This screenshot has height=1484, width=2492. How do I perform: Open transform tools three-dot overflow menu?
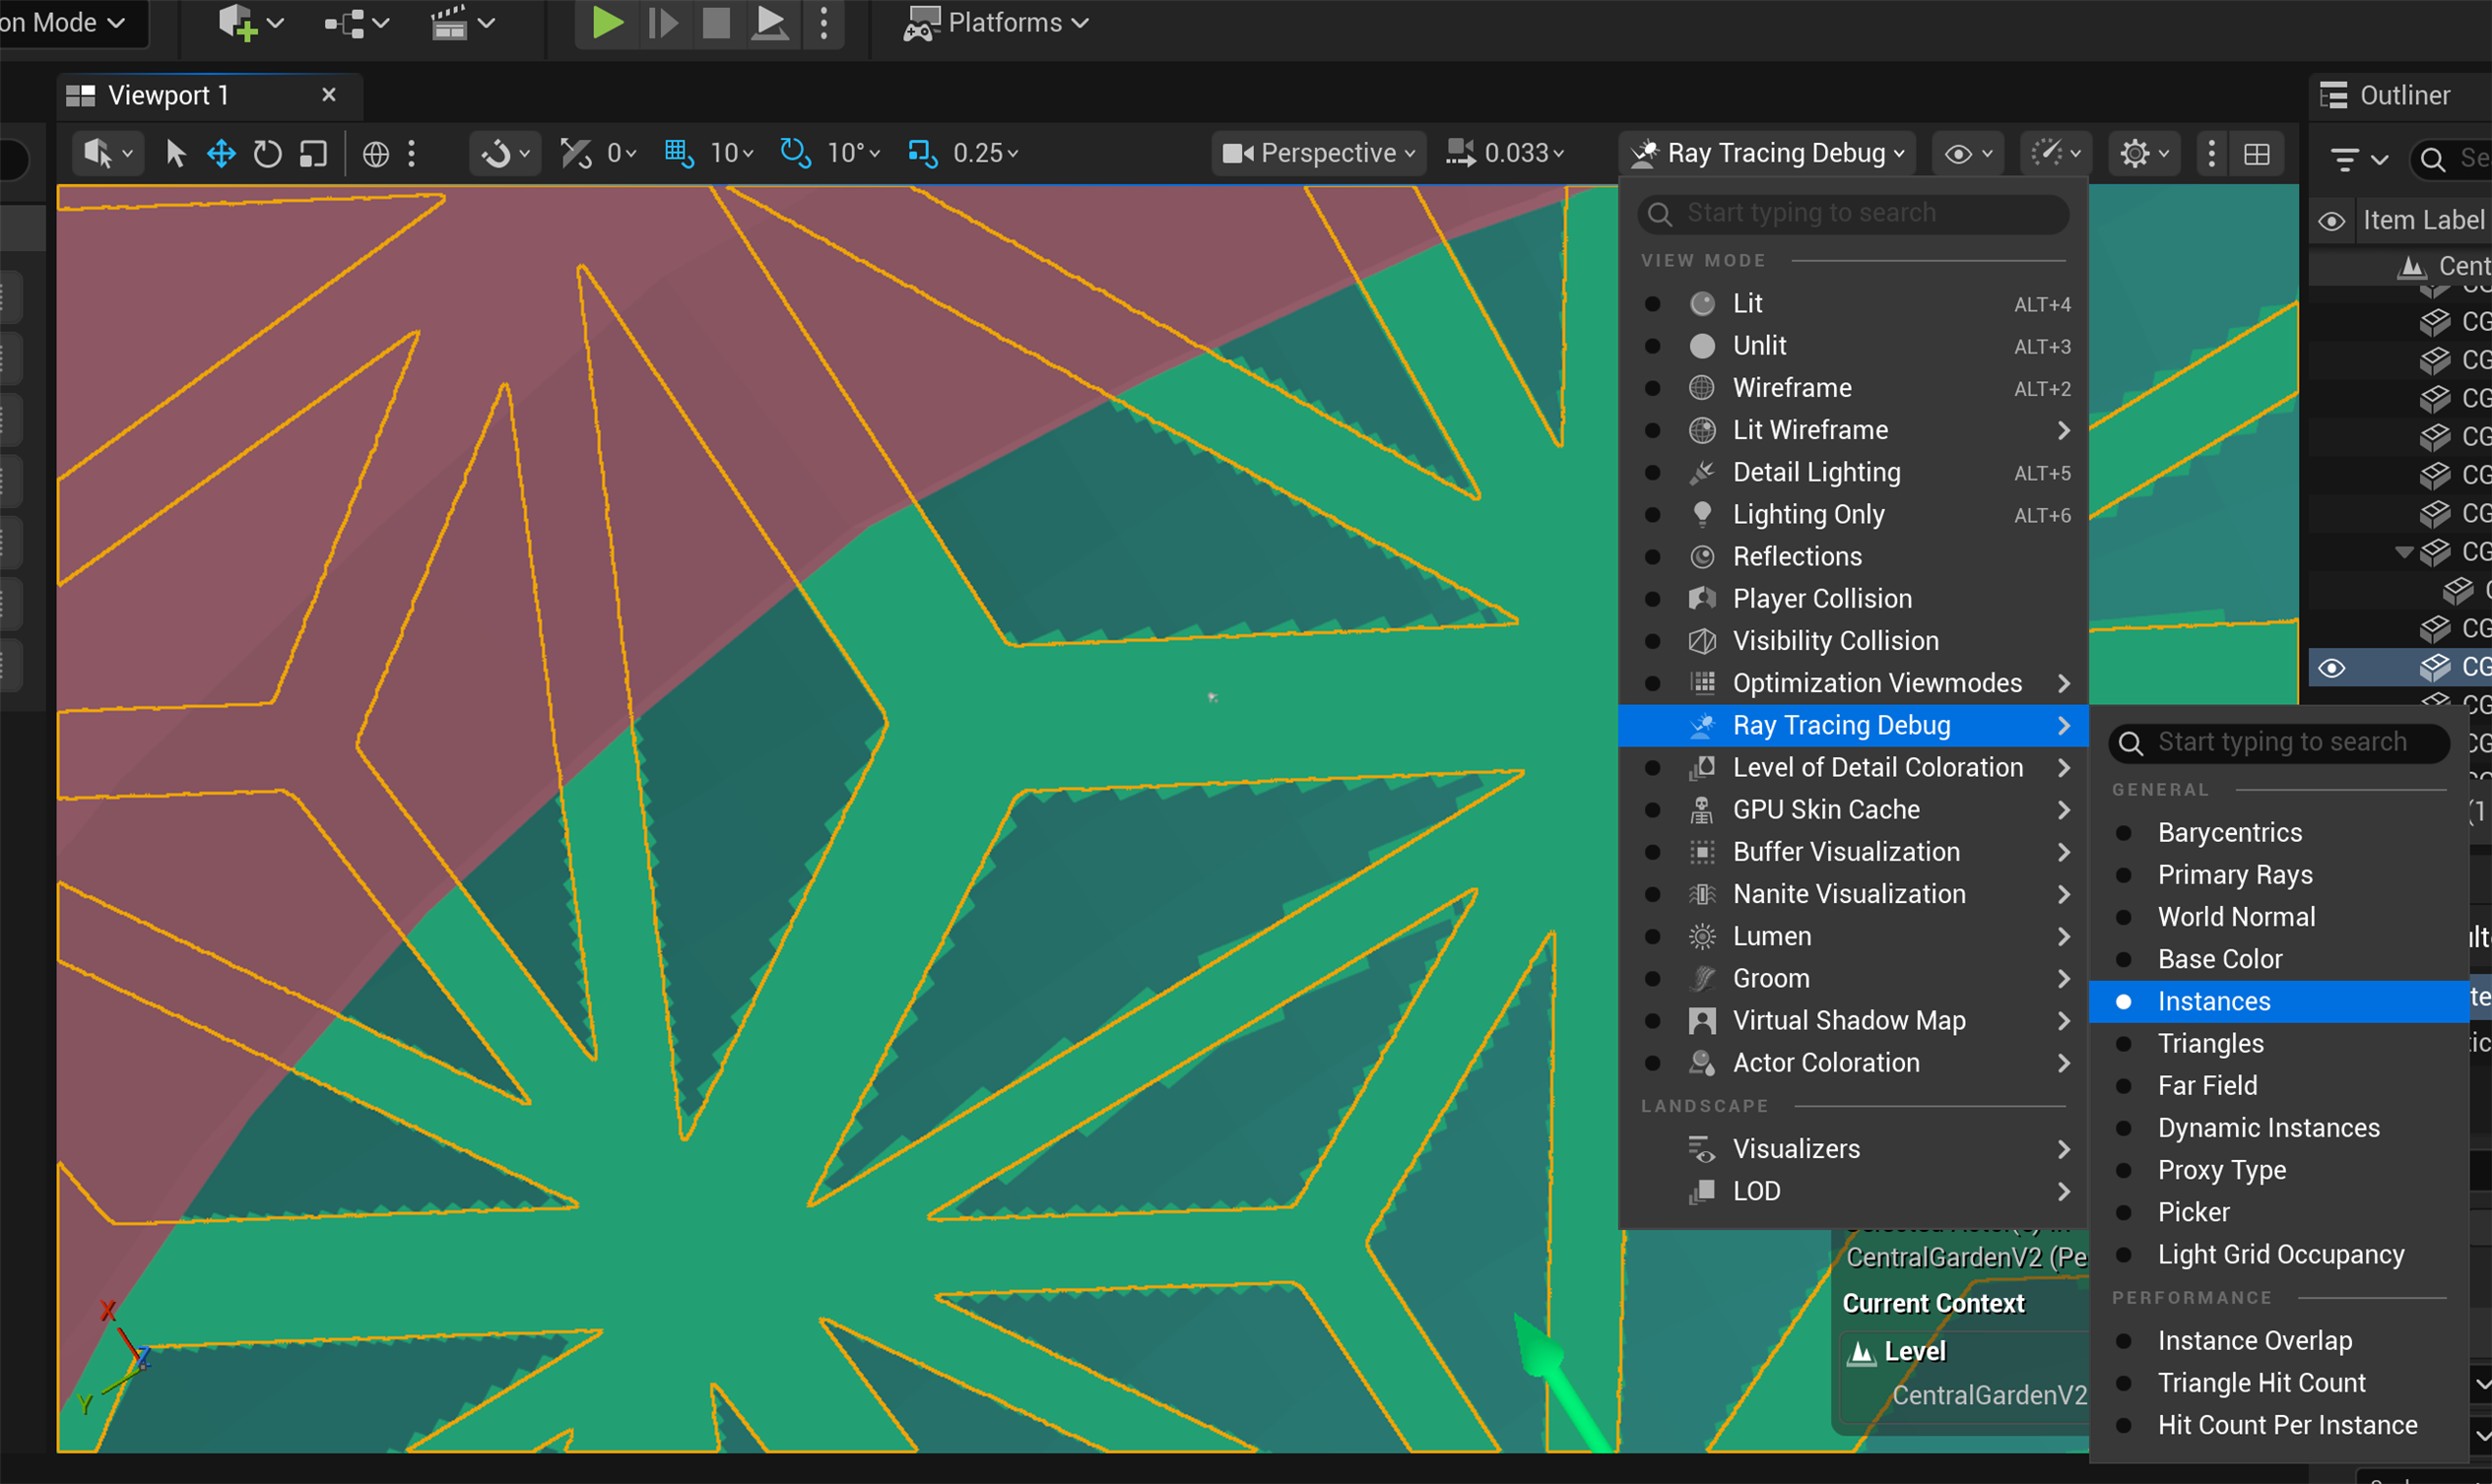coord(412,153)
